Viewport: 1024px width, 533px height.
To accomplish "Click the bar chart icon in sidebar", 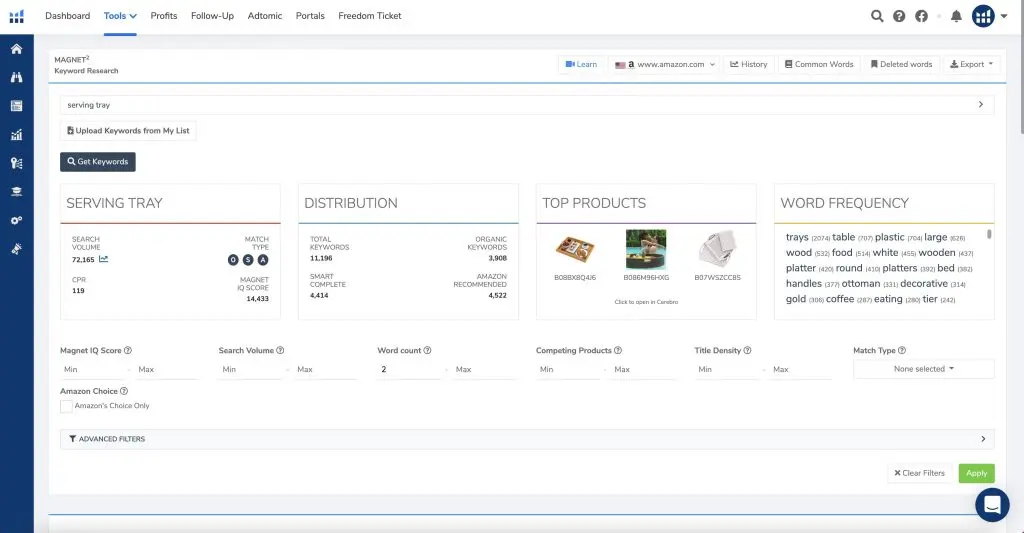I will [x=16, y=135].
